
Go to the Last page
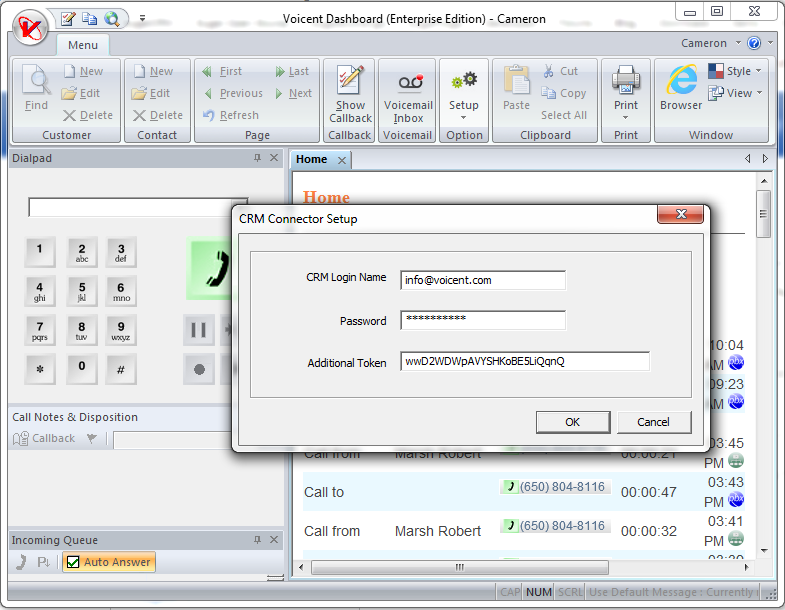292,71
